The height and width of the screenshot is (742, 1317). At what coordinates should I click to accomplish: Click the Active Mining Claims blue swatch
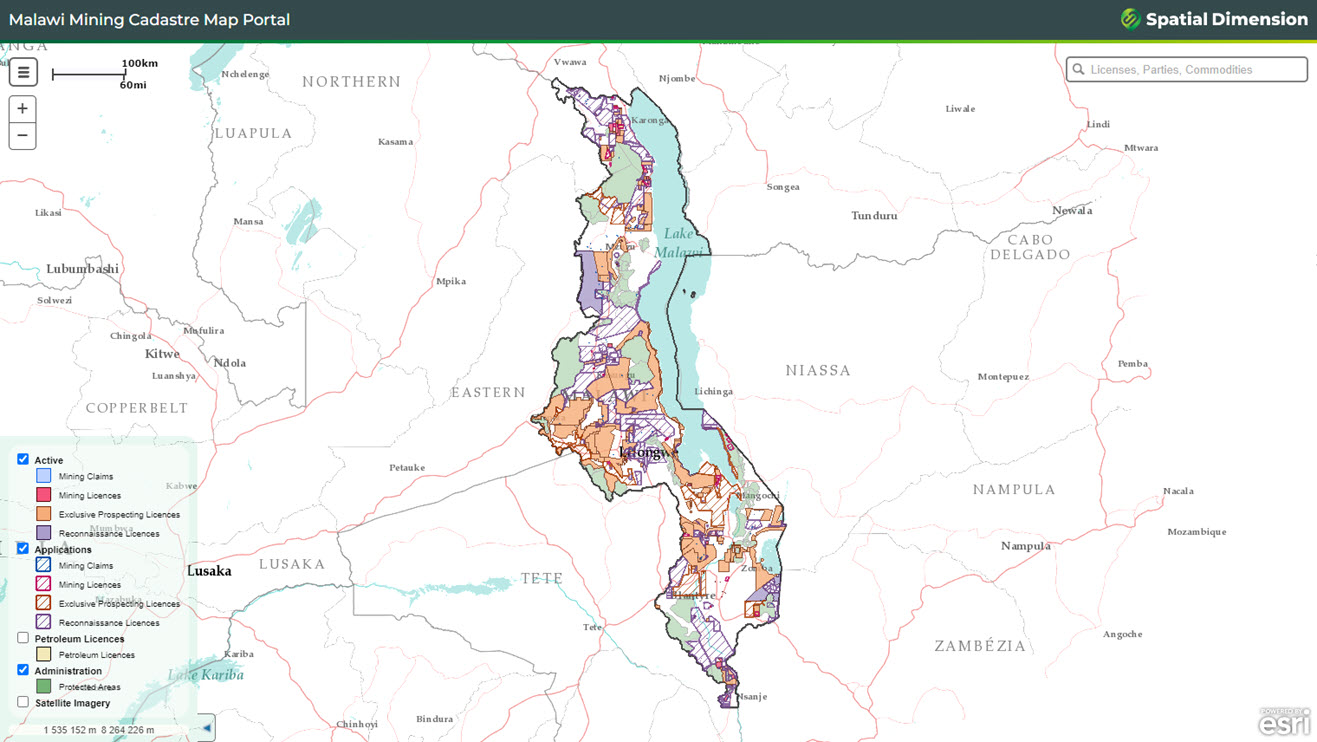[x=43, y=476]
